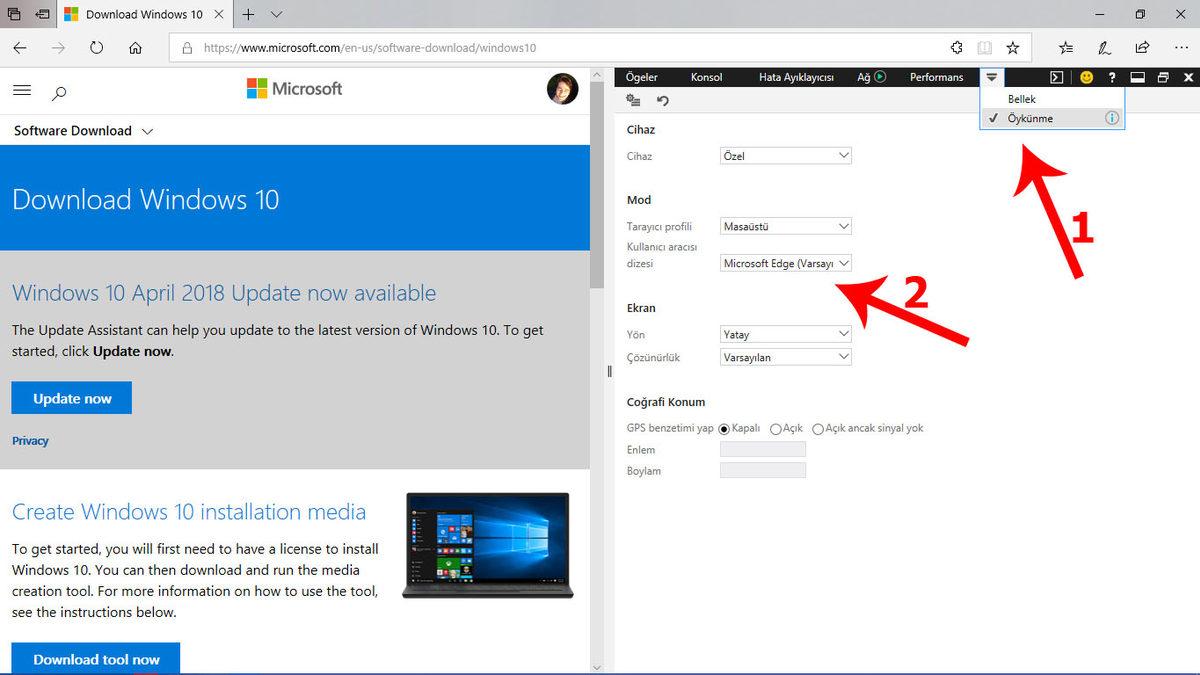
Task: Switch to the Konsol DevTools tab
Action: (706, 76)
